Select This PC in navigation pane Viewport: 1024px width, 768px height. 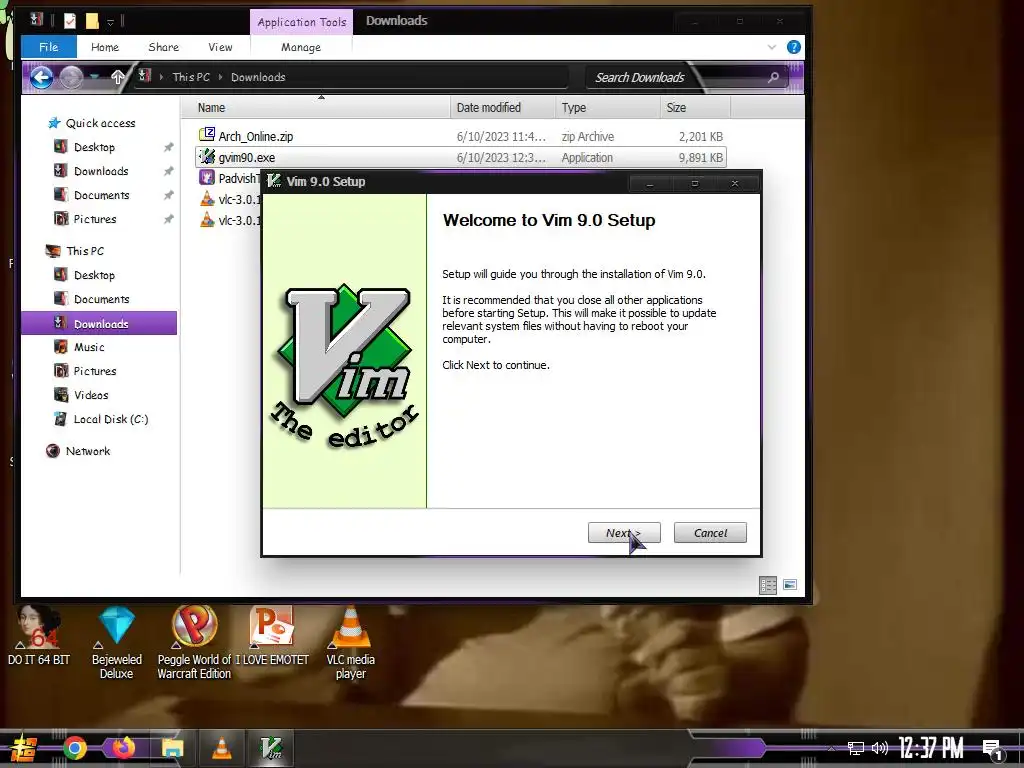point(84,251)
